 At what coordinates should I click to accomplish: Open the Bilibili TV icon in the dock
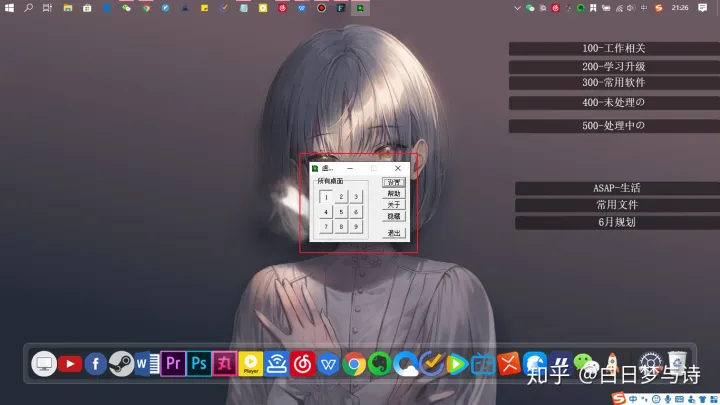coord(483,364)
